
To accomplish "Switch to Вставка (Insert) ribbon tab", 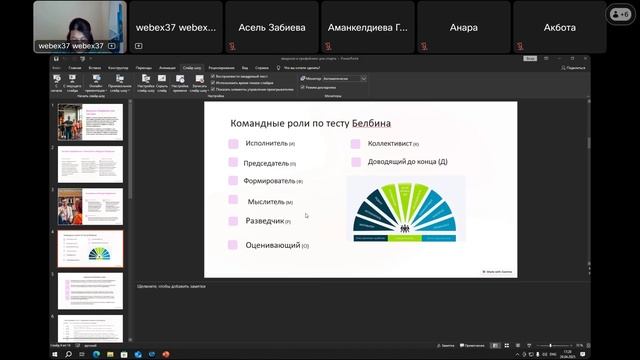I will (95, 68).
